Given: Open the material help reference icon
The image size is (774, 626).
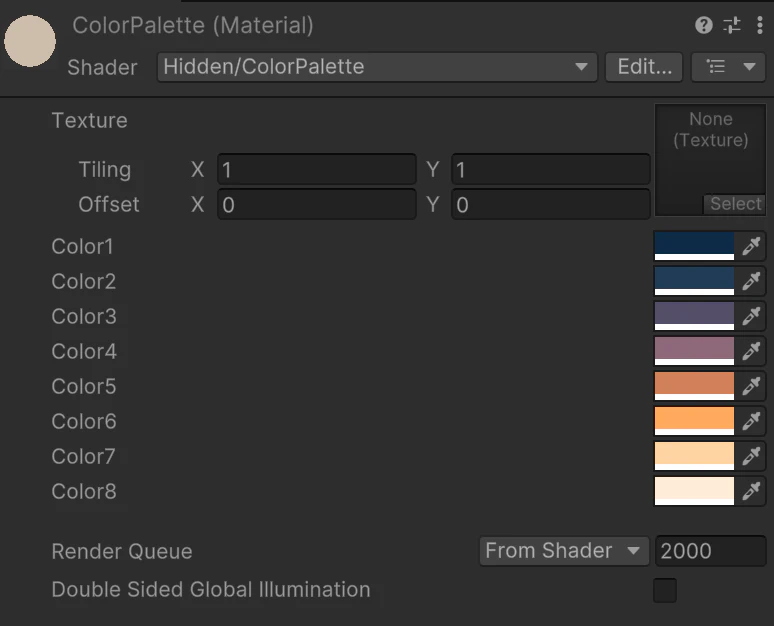Looking at the screenshot, I should click(x=704, y=26).
